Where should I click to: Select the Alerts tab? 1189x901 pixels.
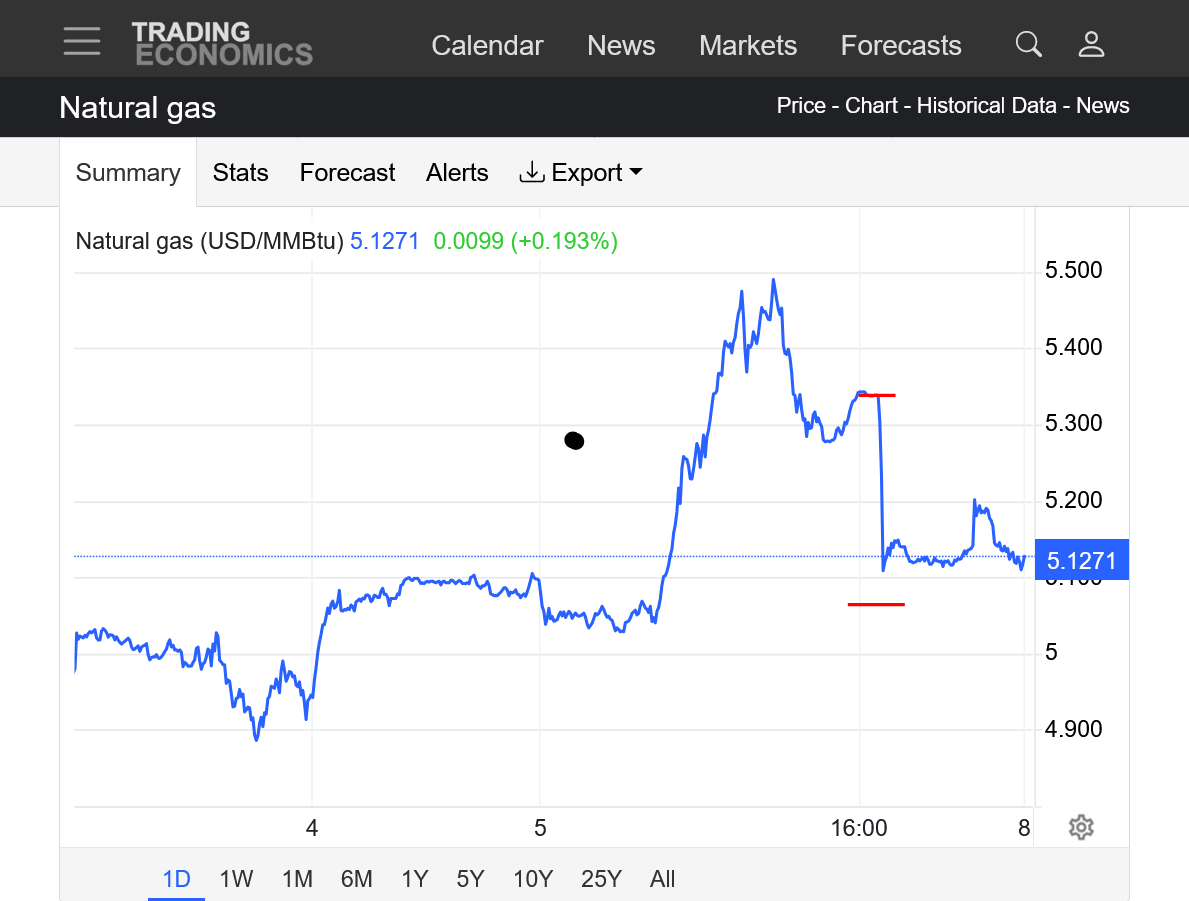click(457, 173)
